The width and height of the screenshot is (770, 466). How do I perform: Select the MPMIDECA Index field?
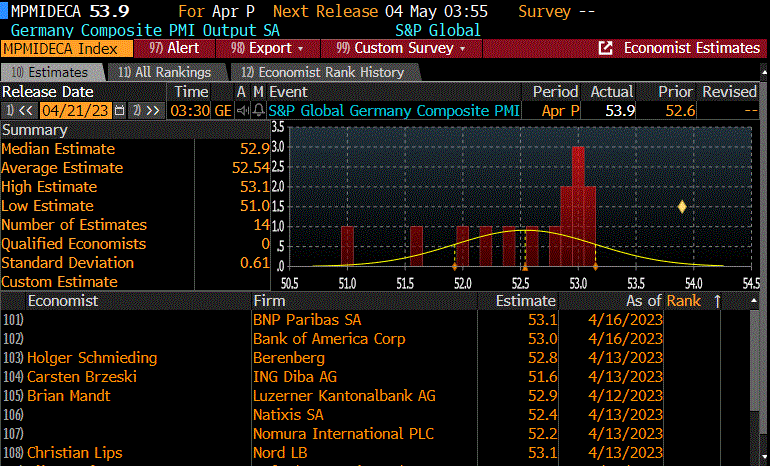pos(67,49)
